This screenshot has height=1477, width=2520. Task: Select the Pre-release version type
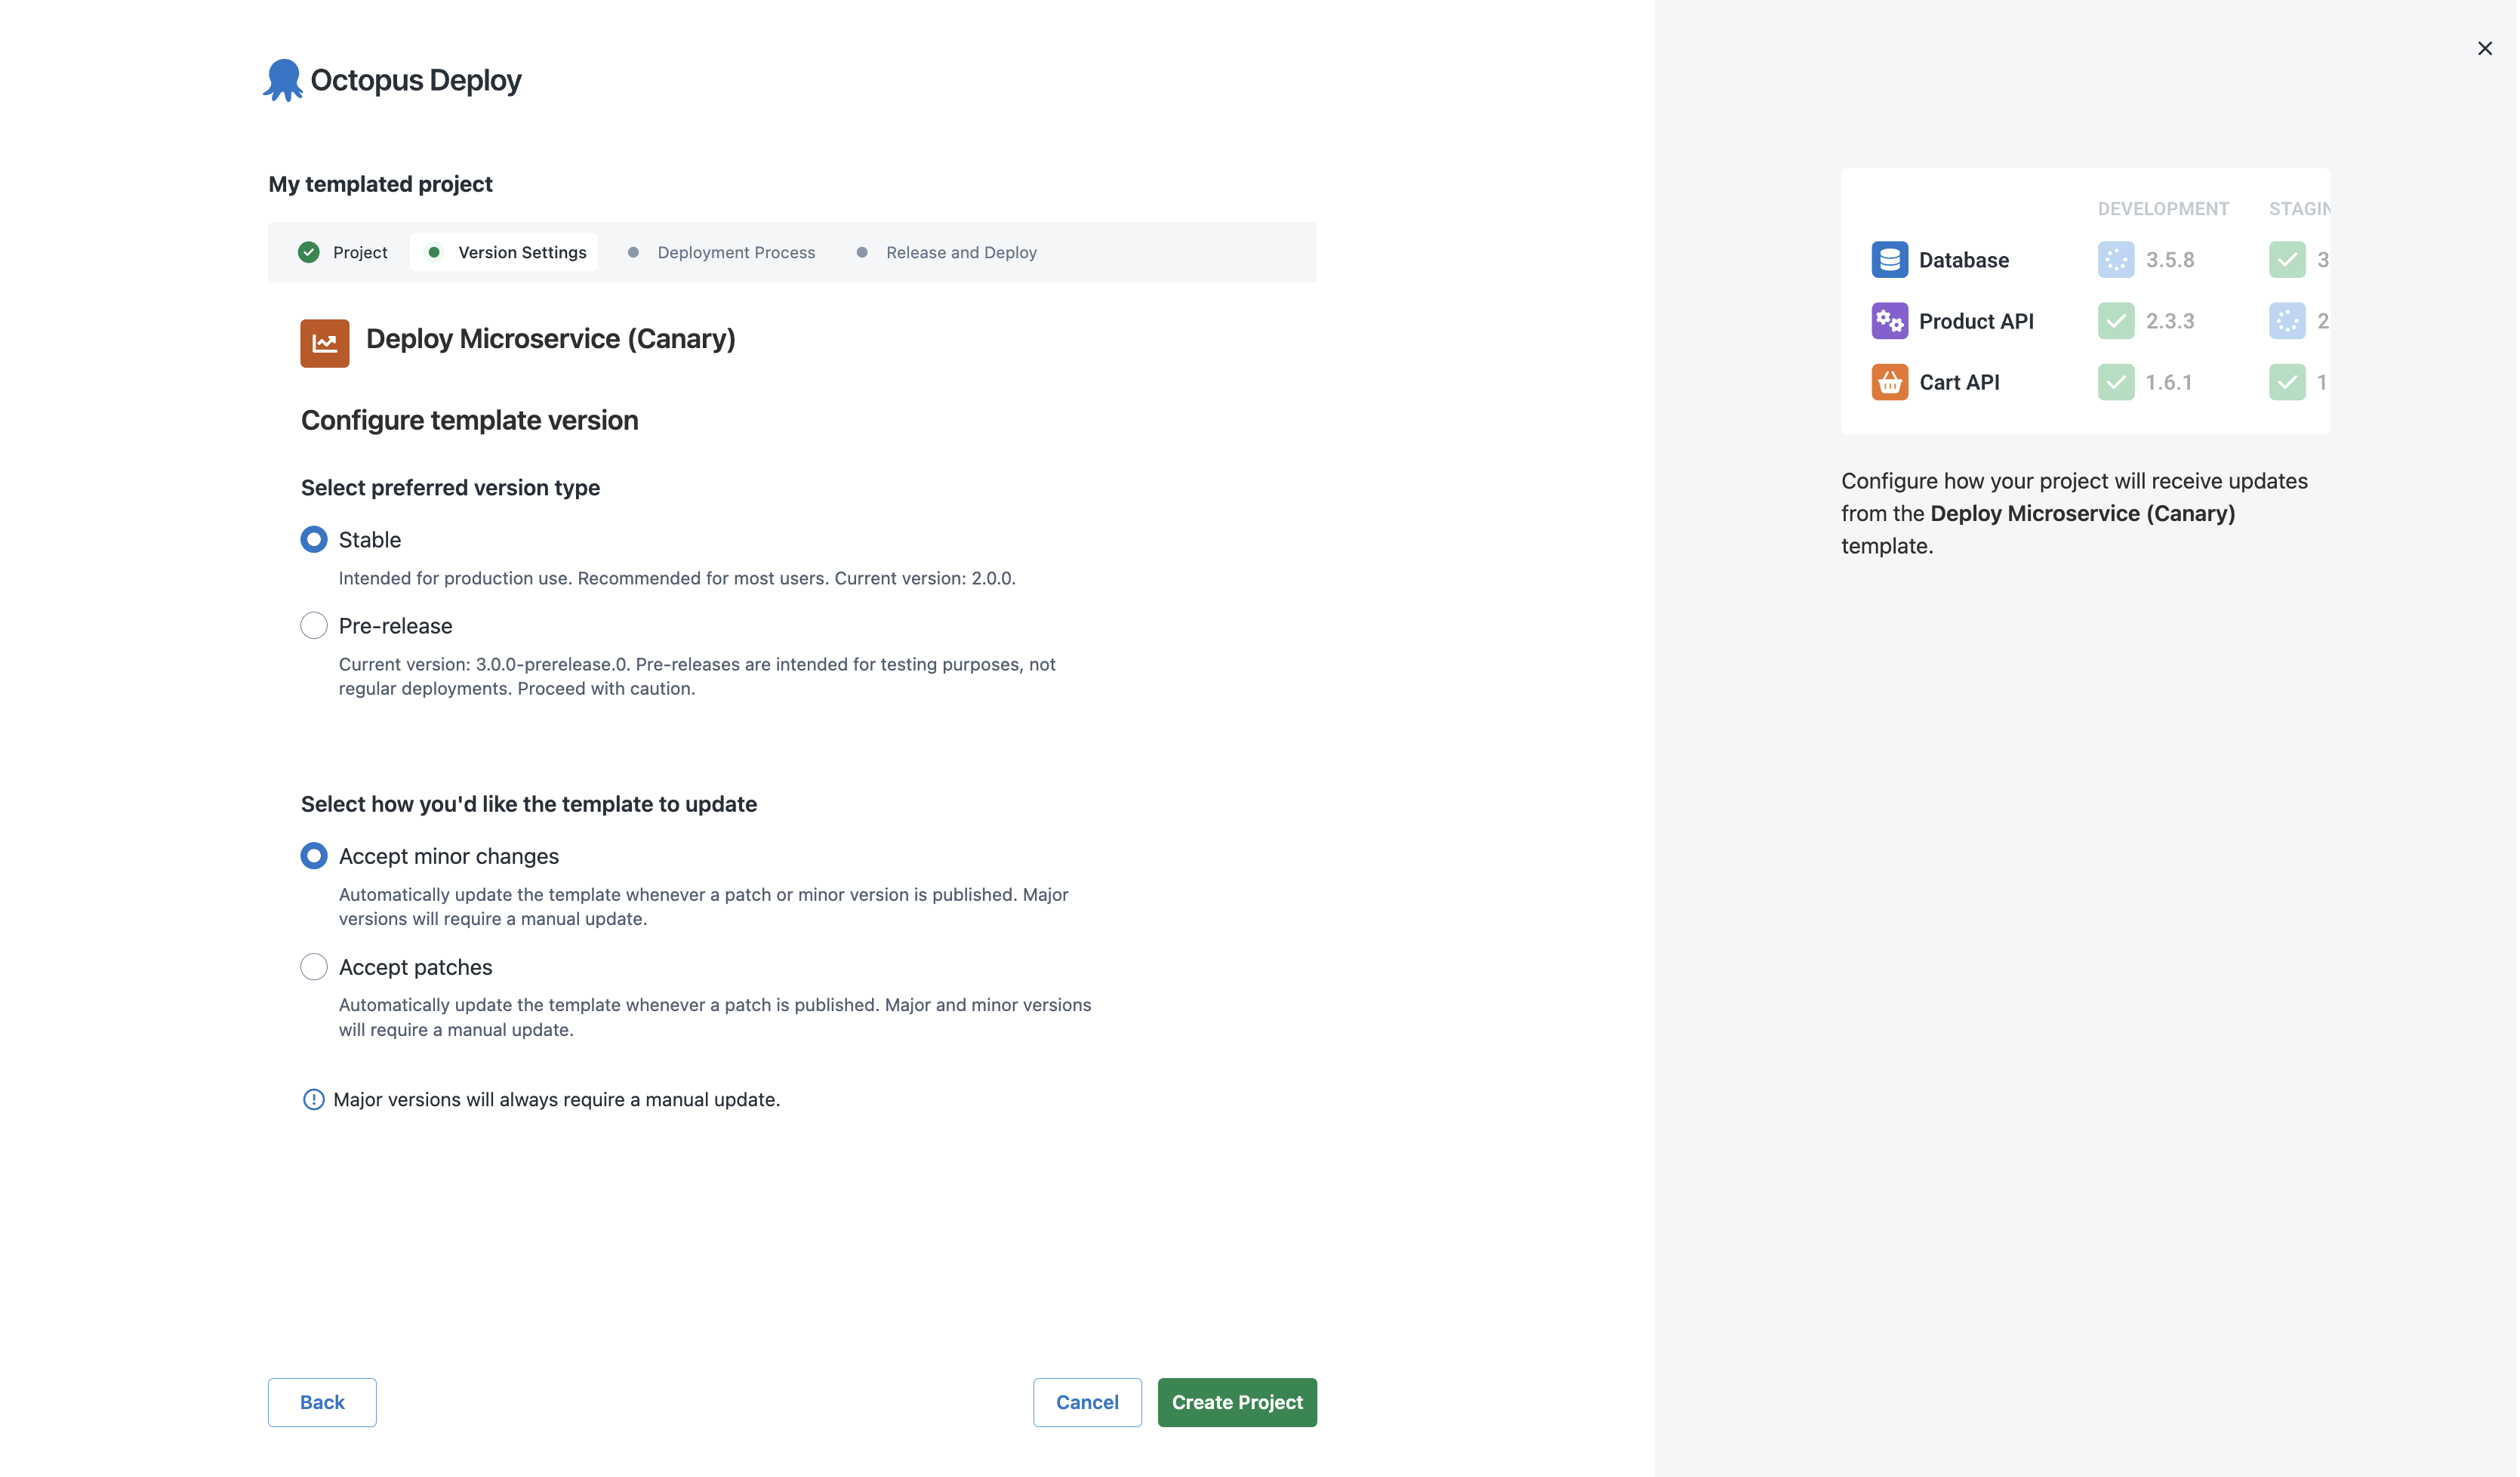click(x=313, y=625)
